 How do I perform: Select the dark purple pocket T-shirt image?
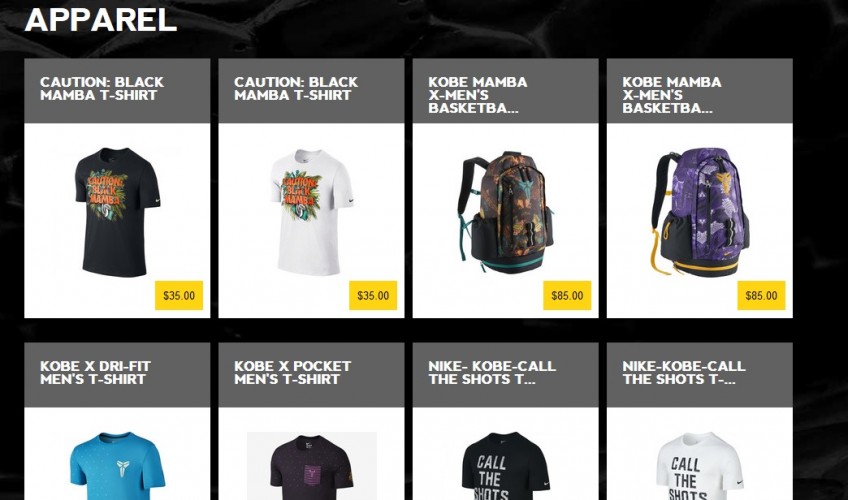(312, 466)
